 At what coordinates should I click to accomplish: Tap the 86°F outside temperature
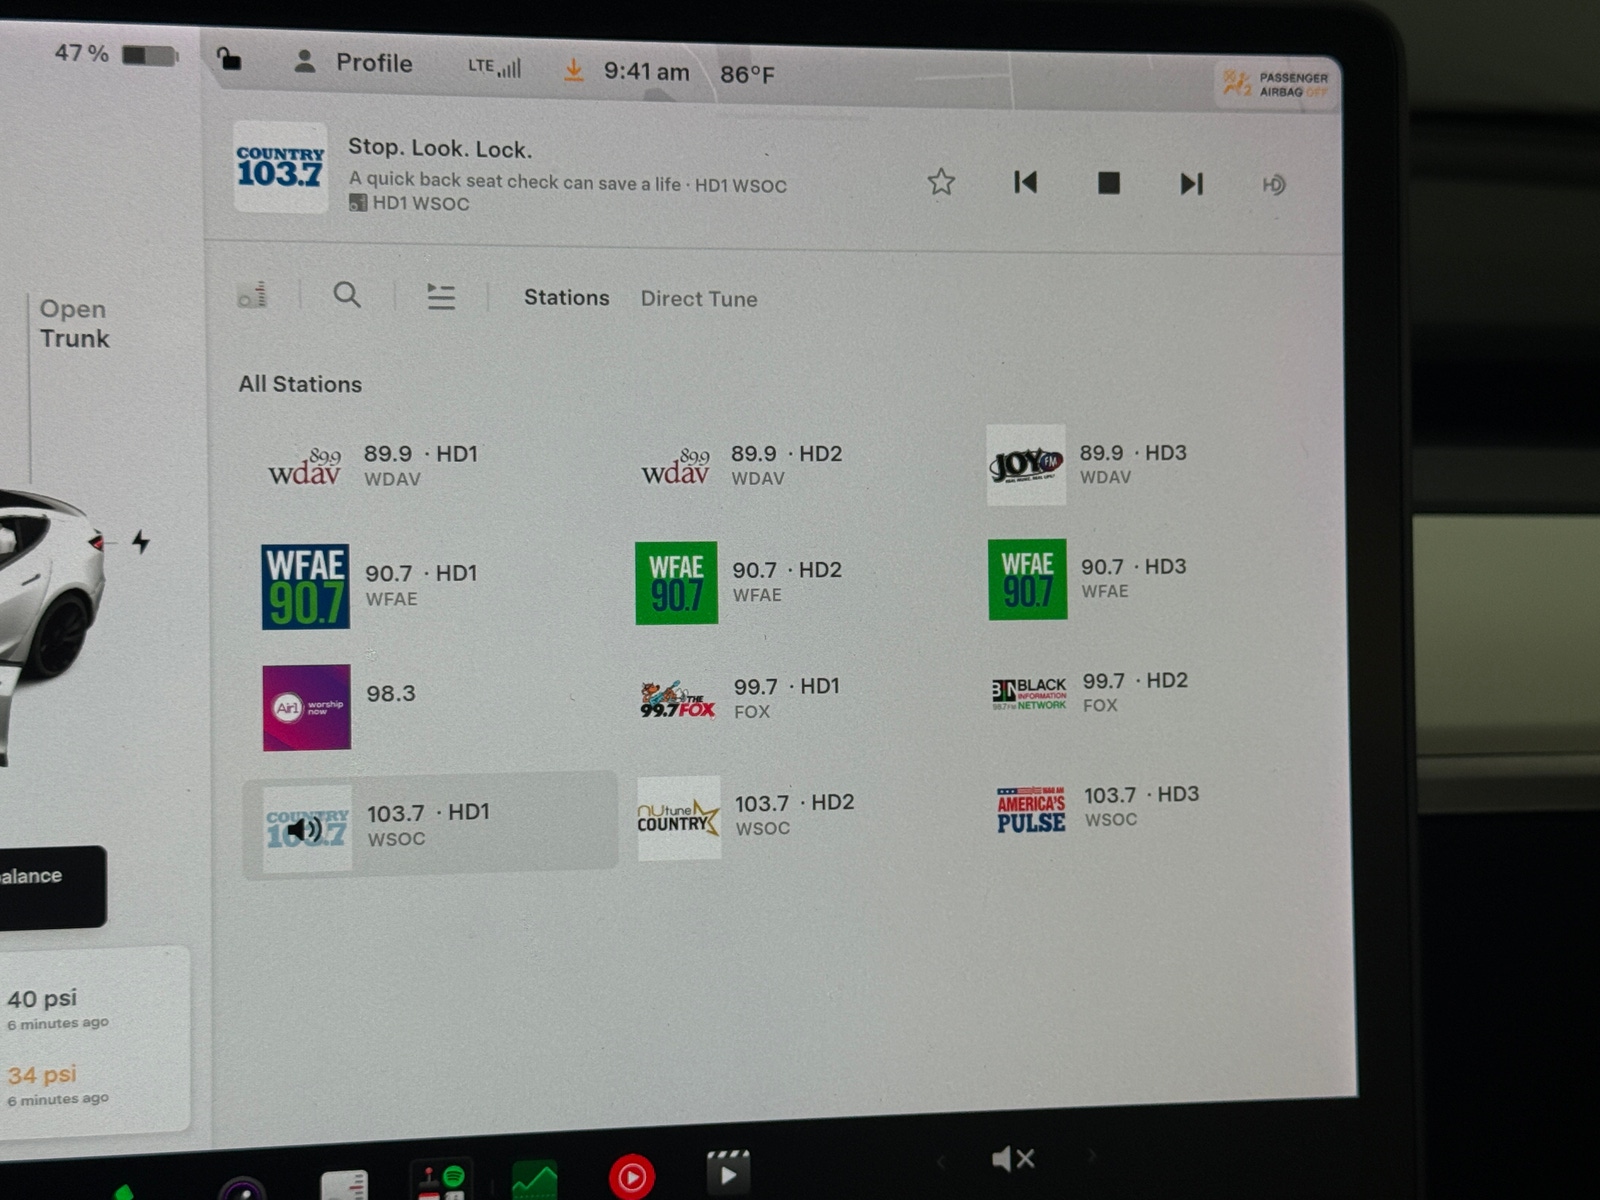pyautogui.click(x=747, y=74)
